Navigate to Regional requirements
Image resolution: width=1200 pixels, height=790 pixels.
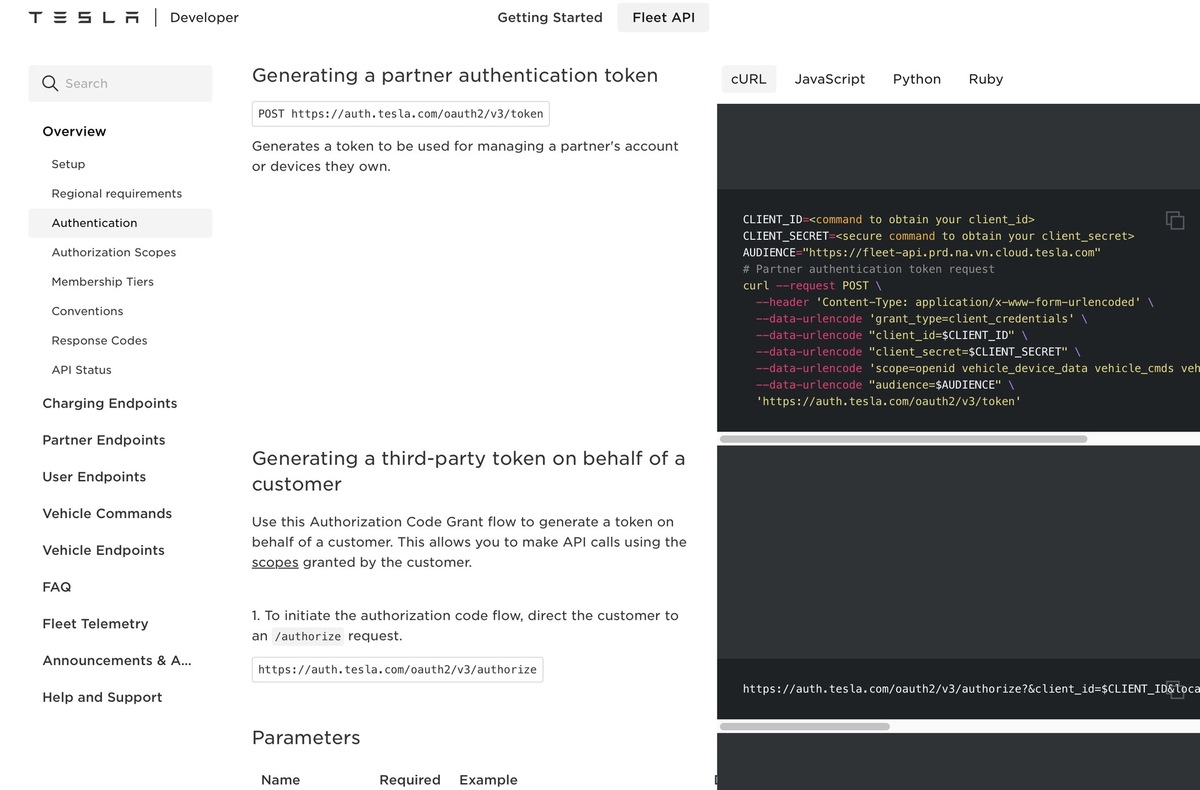[117, 193]
